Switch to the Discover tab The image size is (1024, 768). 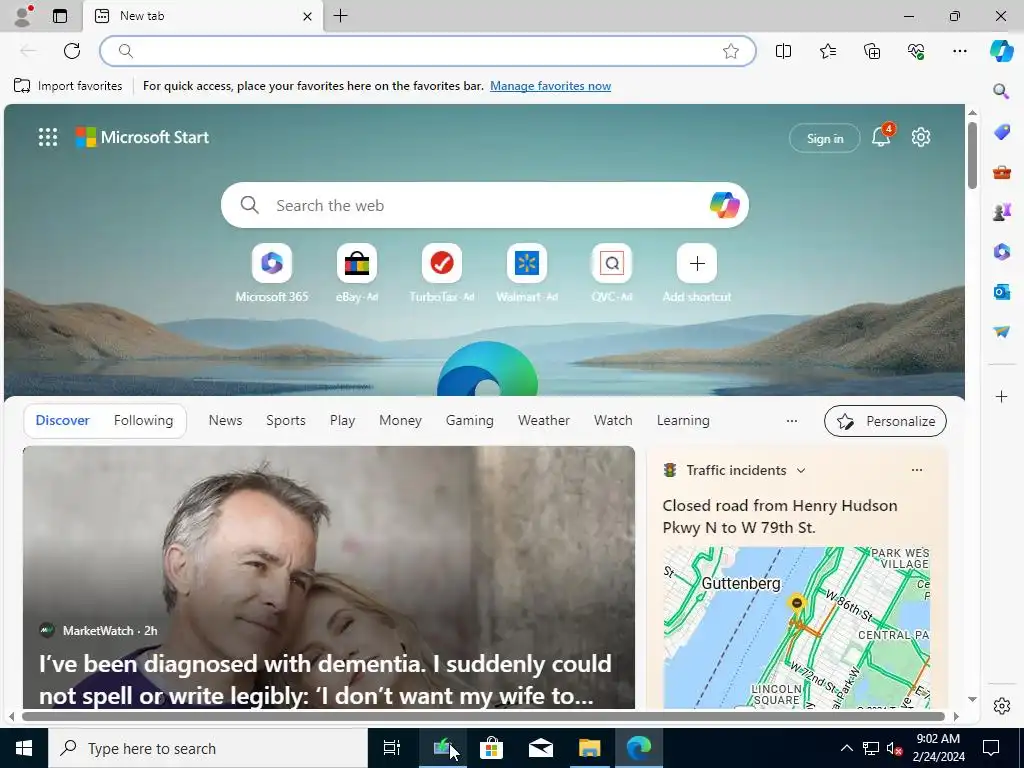(x=63, y=421)
